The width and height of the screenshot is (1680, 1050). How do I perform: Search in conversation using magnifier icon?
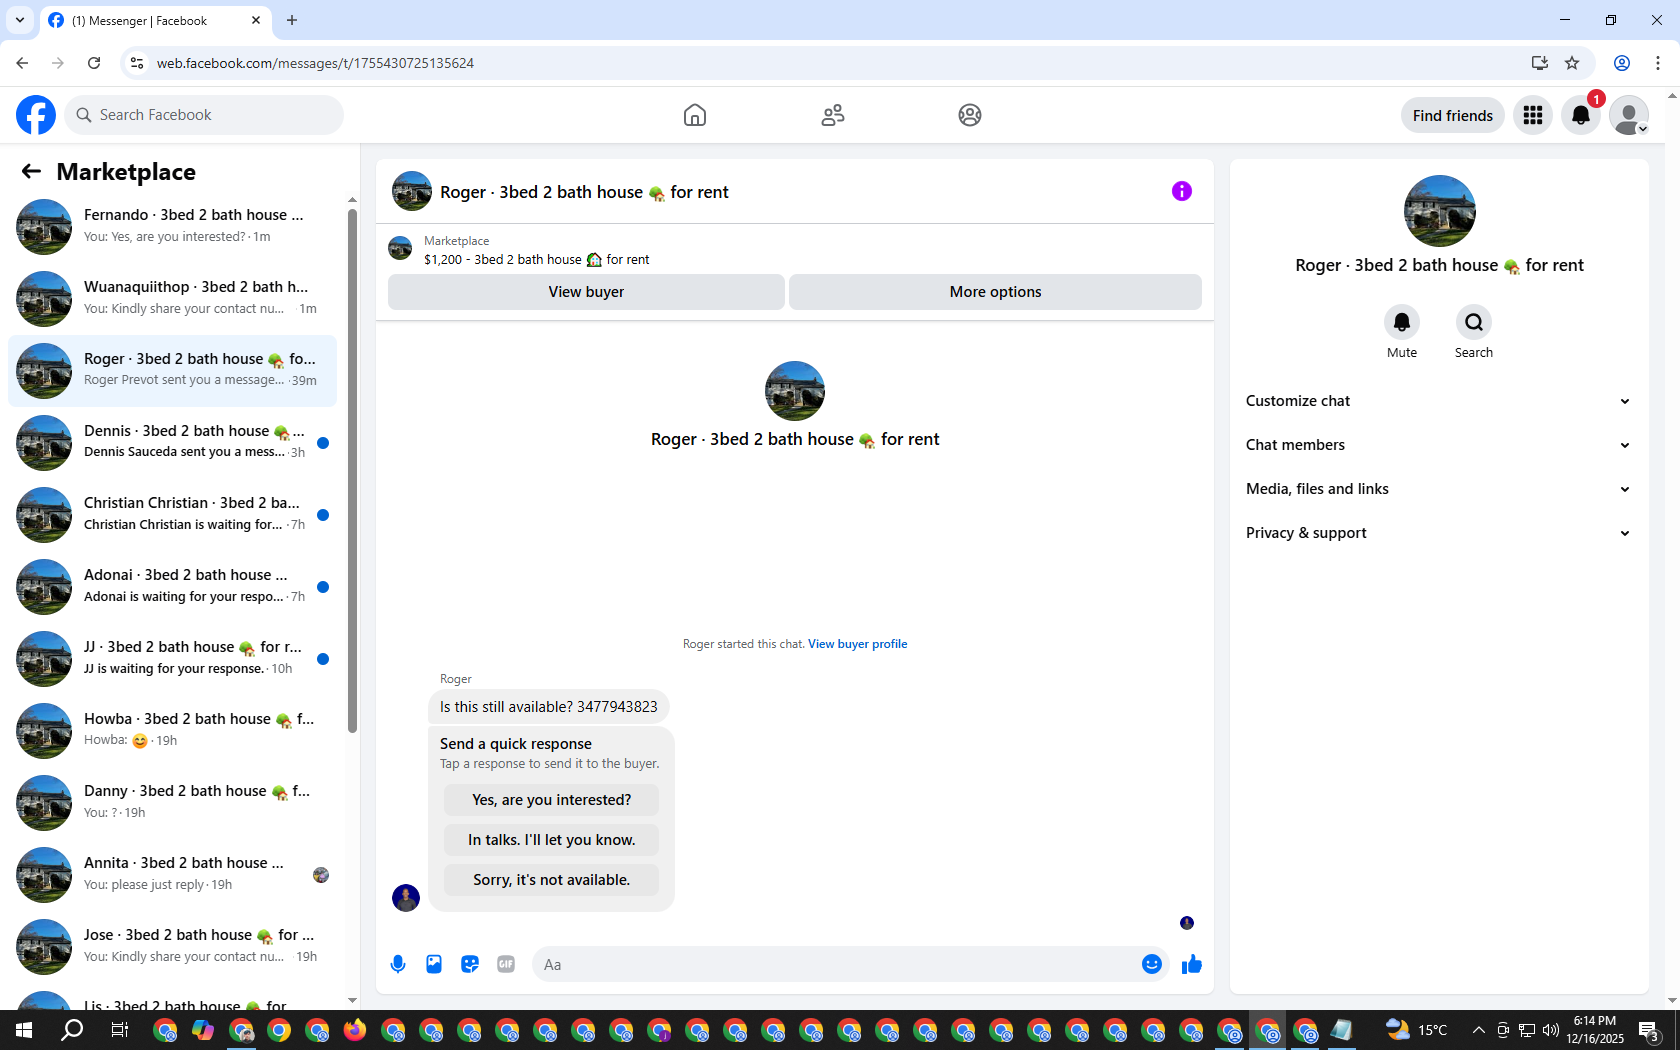1474,322
